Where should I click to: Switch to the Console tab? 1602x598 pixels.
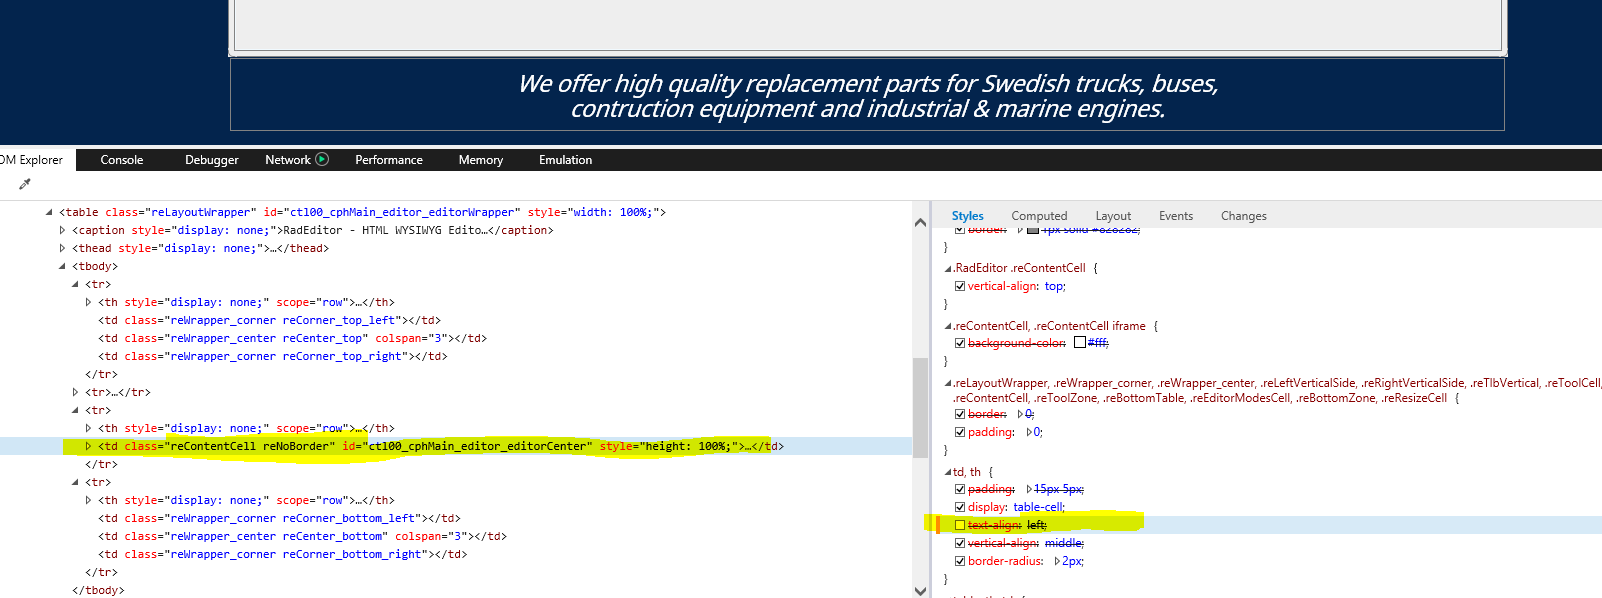(122, 160)
